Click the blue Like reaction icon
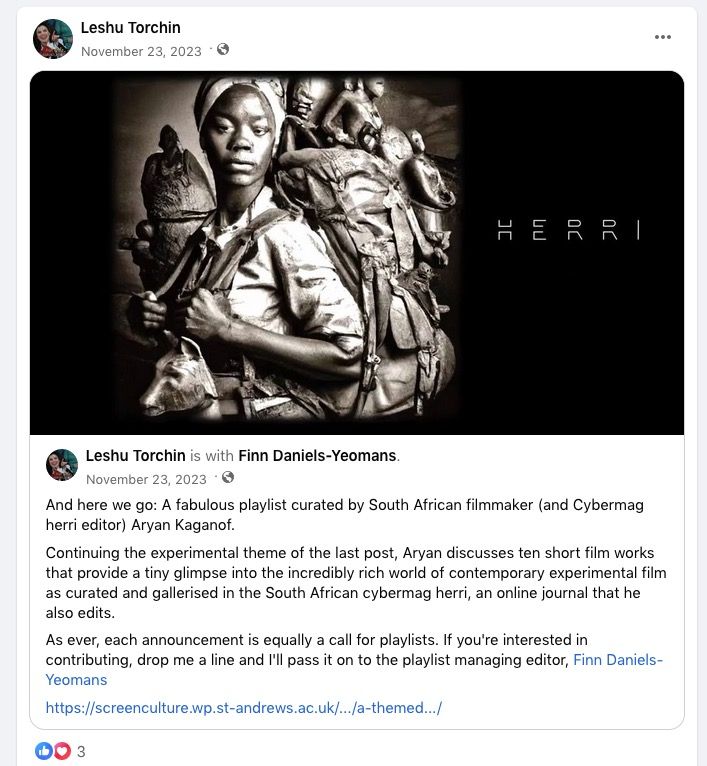The width and height of the screenshot is (707, 766). 44,751
